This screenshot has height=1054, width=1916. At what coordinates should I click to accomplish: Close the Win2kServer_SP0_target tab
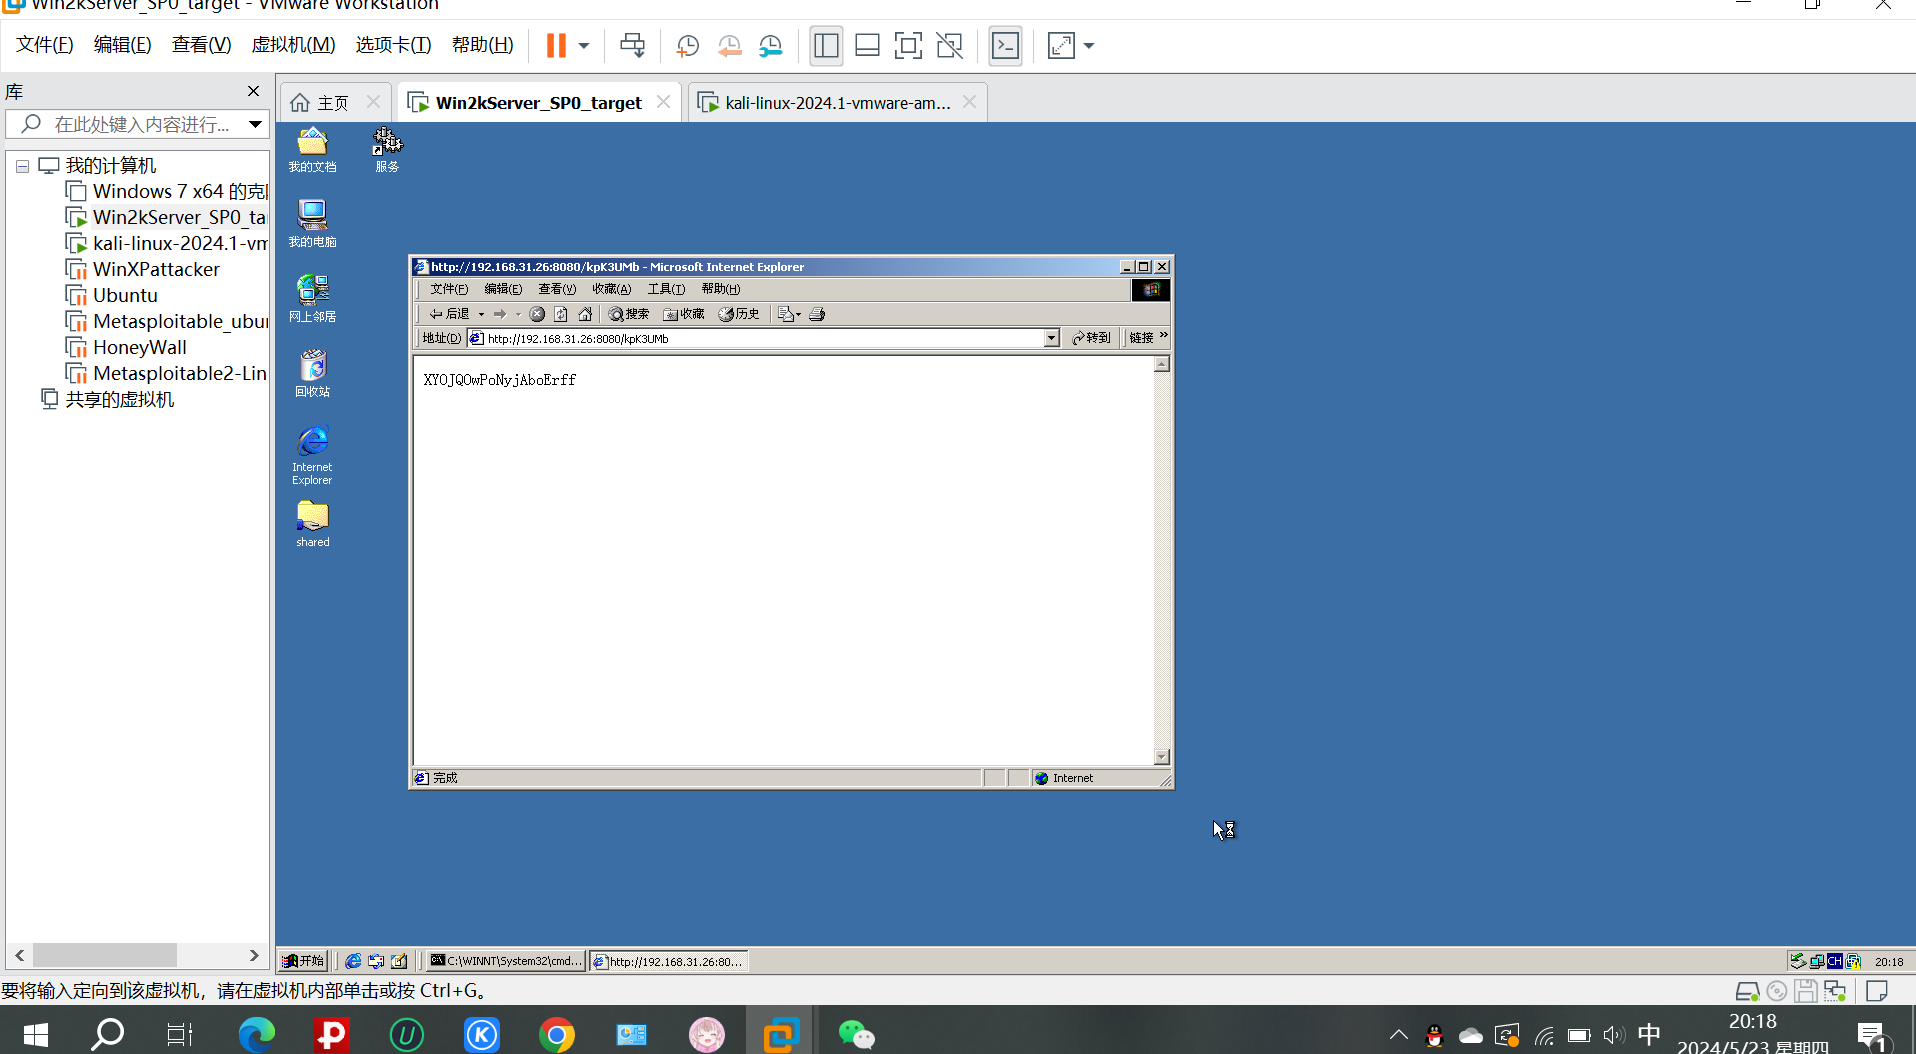(663, 102)
